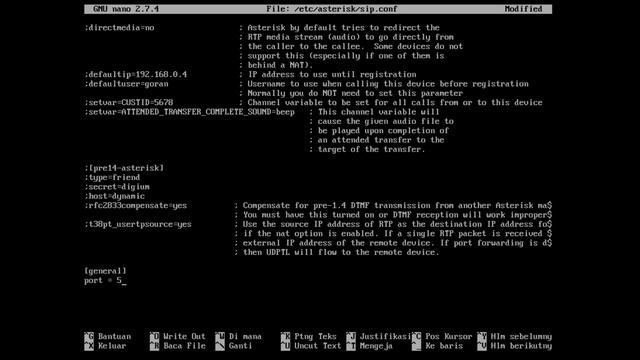Click the ;type=friend line
The width and height of the screenshot is (640, 360).
tap(113, 178)
